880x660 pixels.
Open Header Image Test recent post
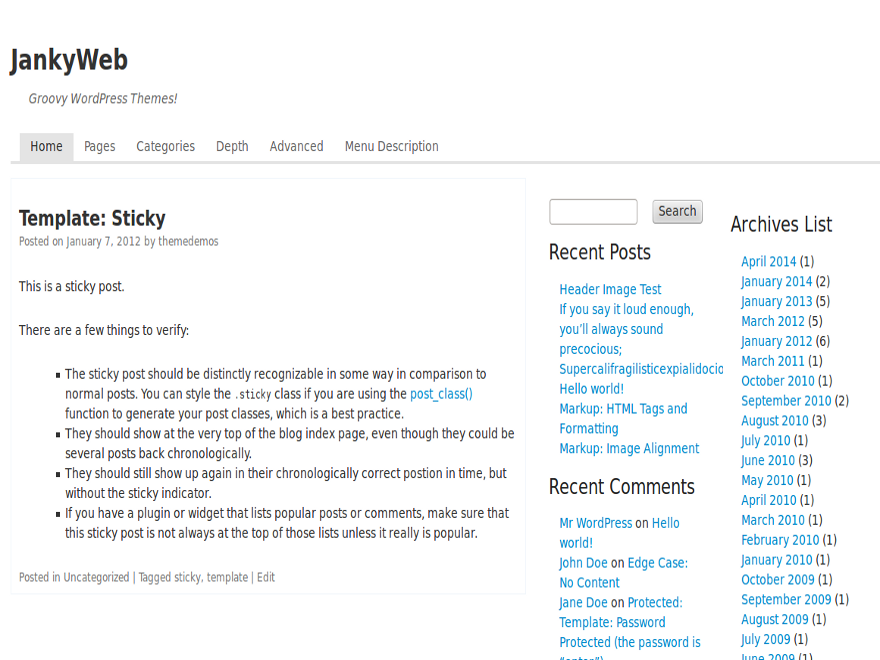click(610, 290)
